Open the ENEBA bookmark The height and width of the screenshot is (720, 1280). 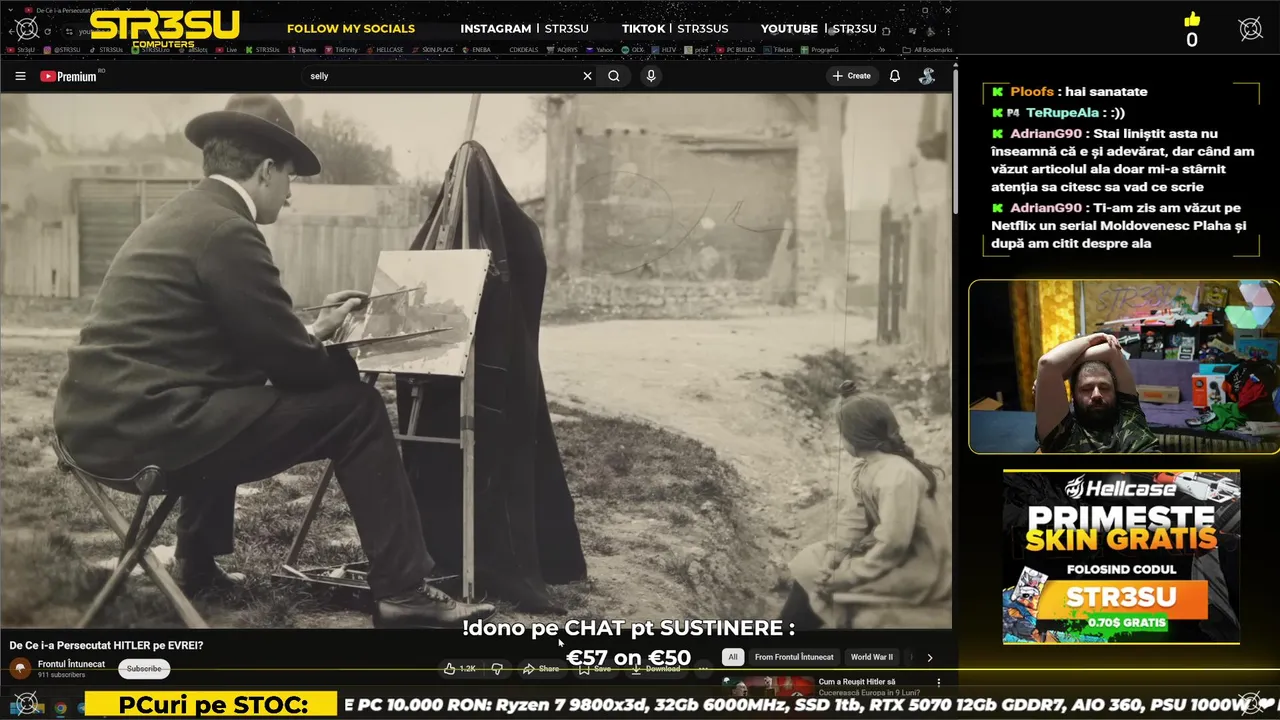(x=476, y=49)
